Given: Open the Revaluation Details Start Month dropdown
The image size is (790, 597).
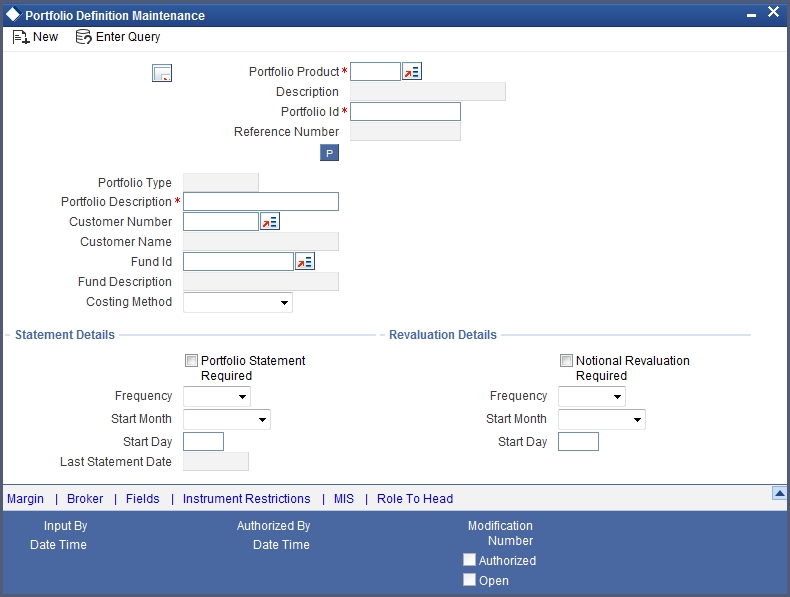Looking at the screenshot, I should [x=602, y=419].
